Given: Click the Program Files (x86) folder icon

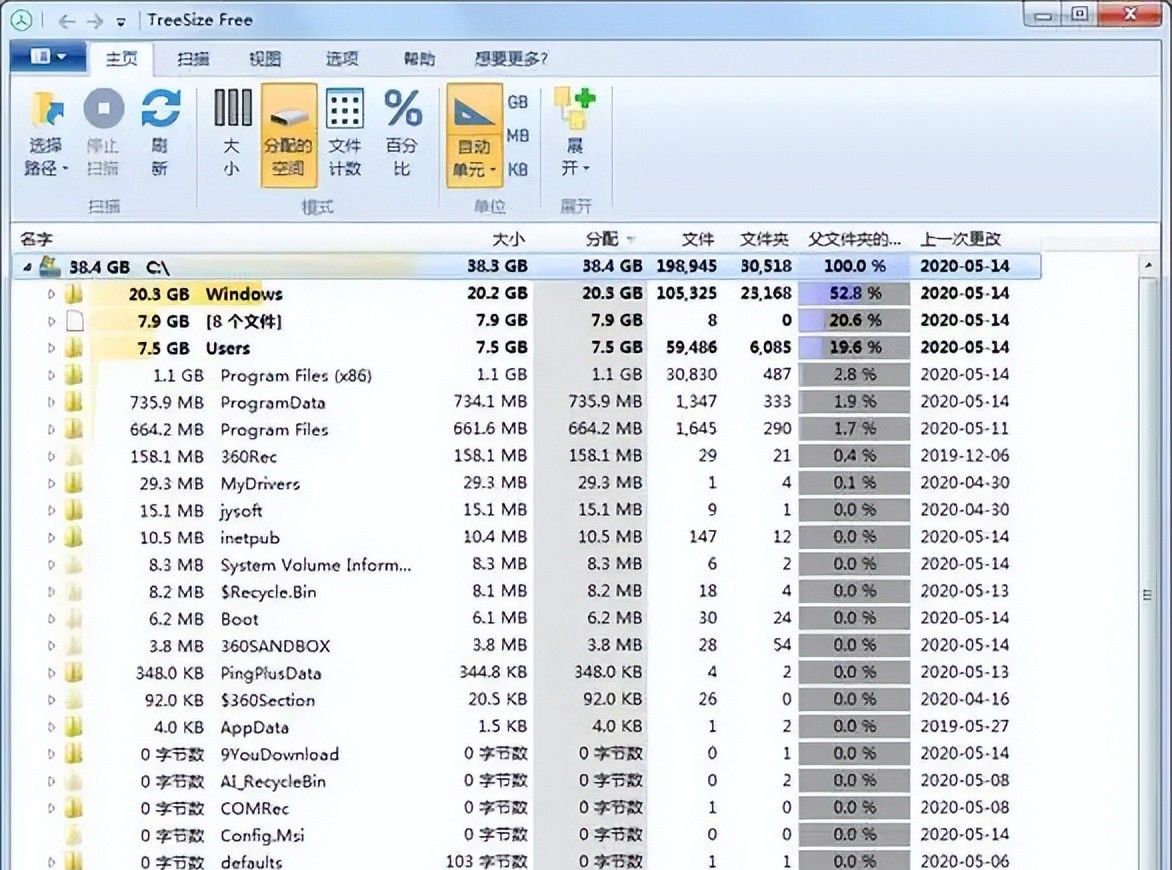Looking at the screenshot, I should [x=74, y=375].
